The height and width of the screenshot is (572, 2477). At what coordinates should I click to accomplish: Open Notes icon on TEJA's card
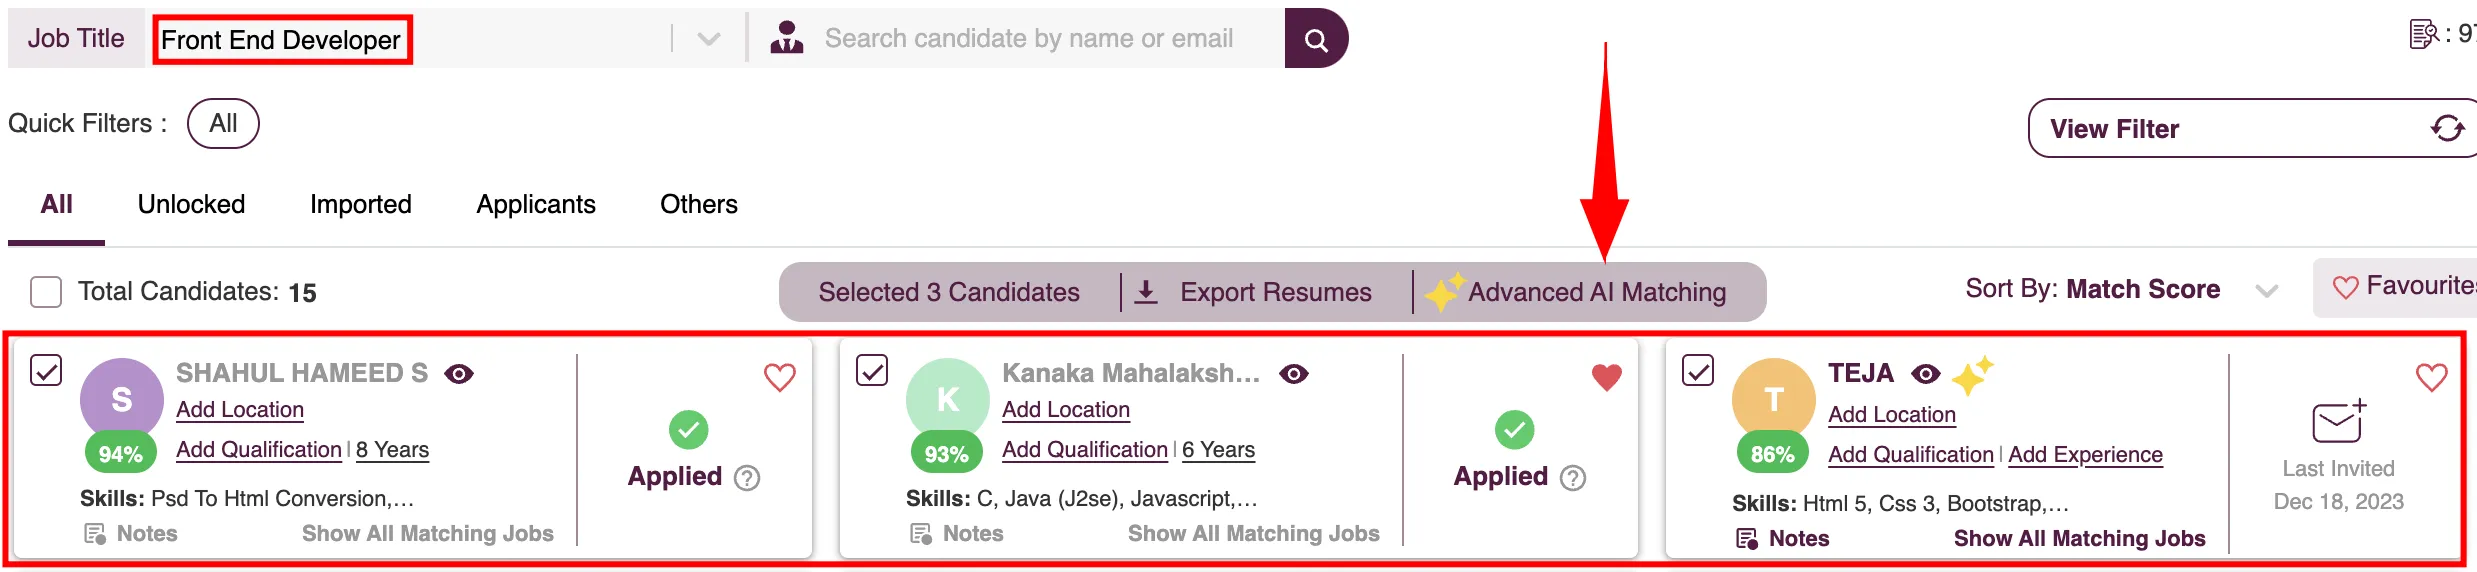click(x=1747, y=539)
